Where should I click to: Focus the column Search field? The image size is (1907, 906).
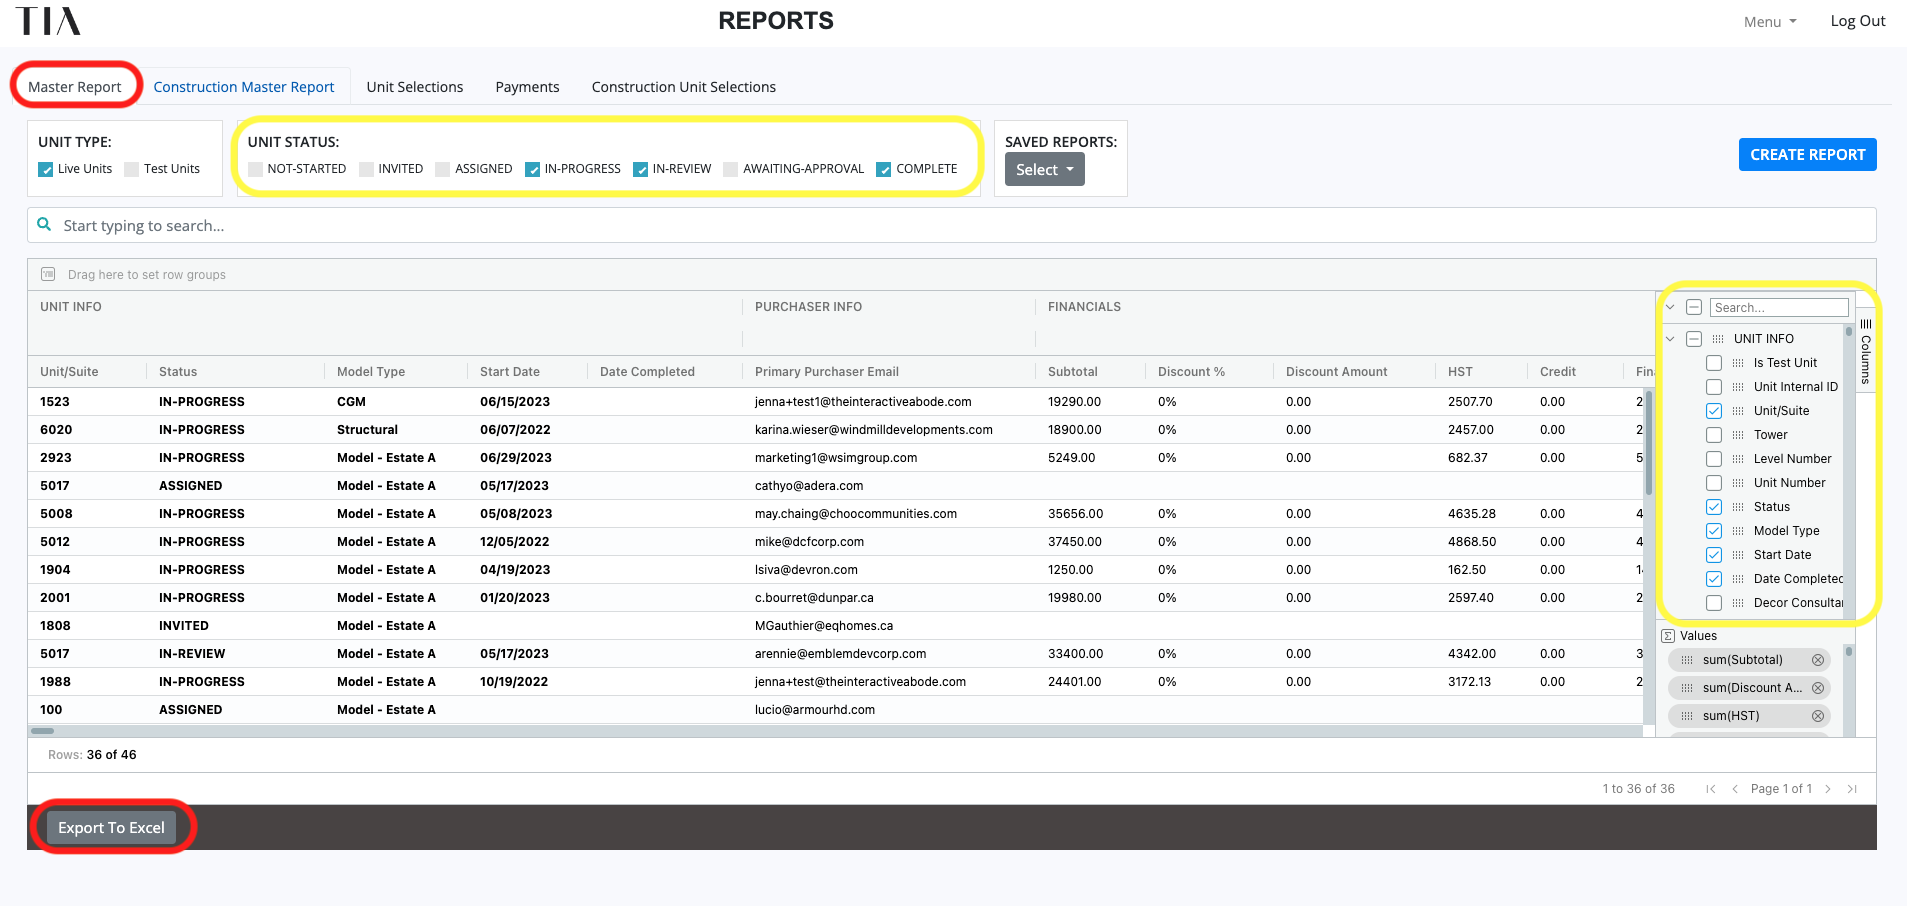point(1779,308)
